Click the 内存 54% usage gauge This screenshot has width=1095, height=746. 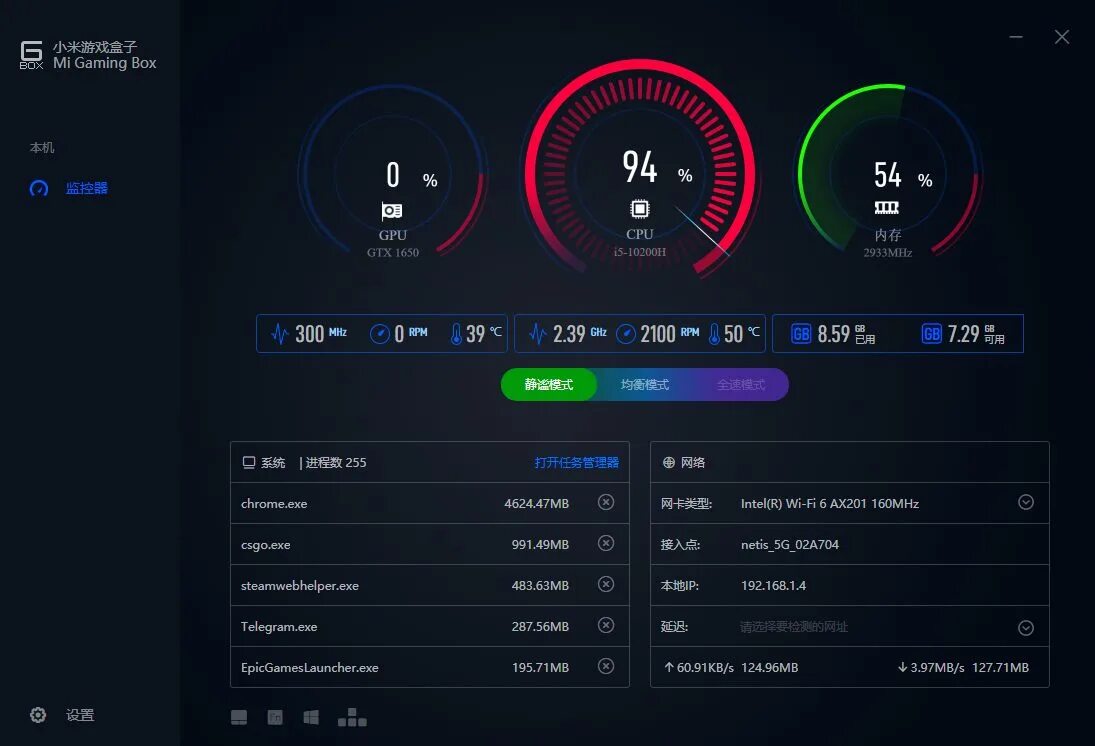click(x=888, y=173)
